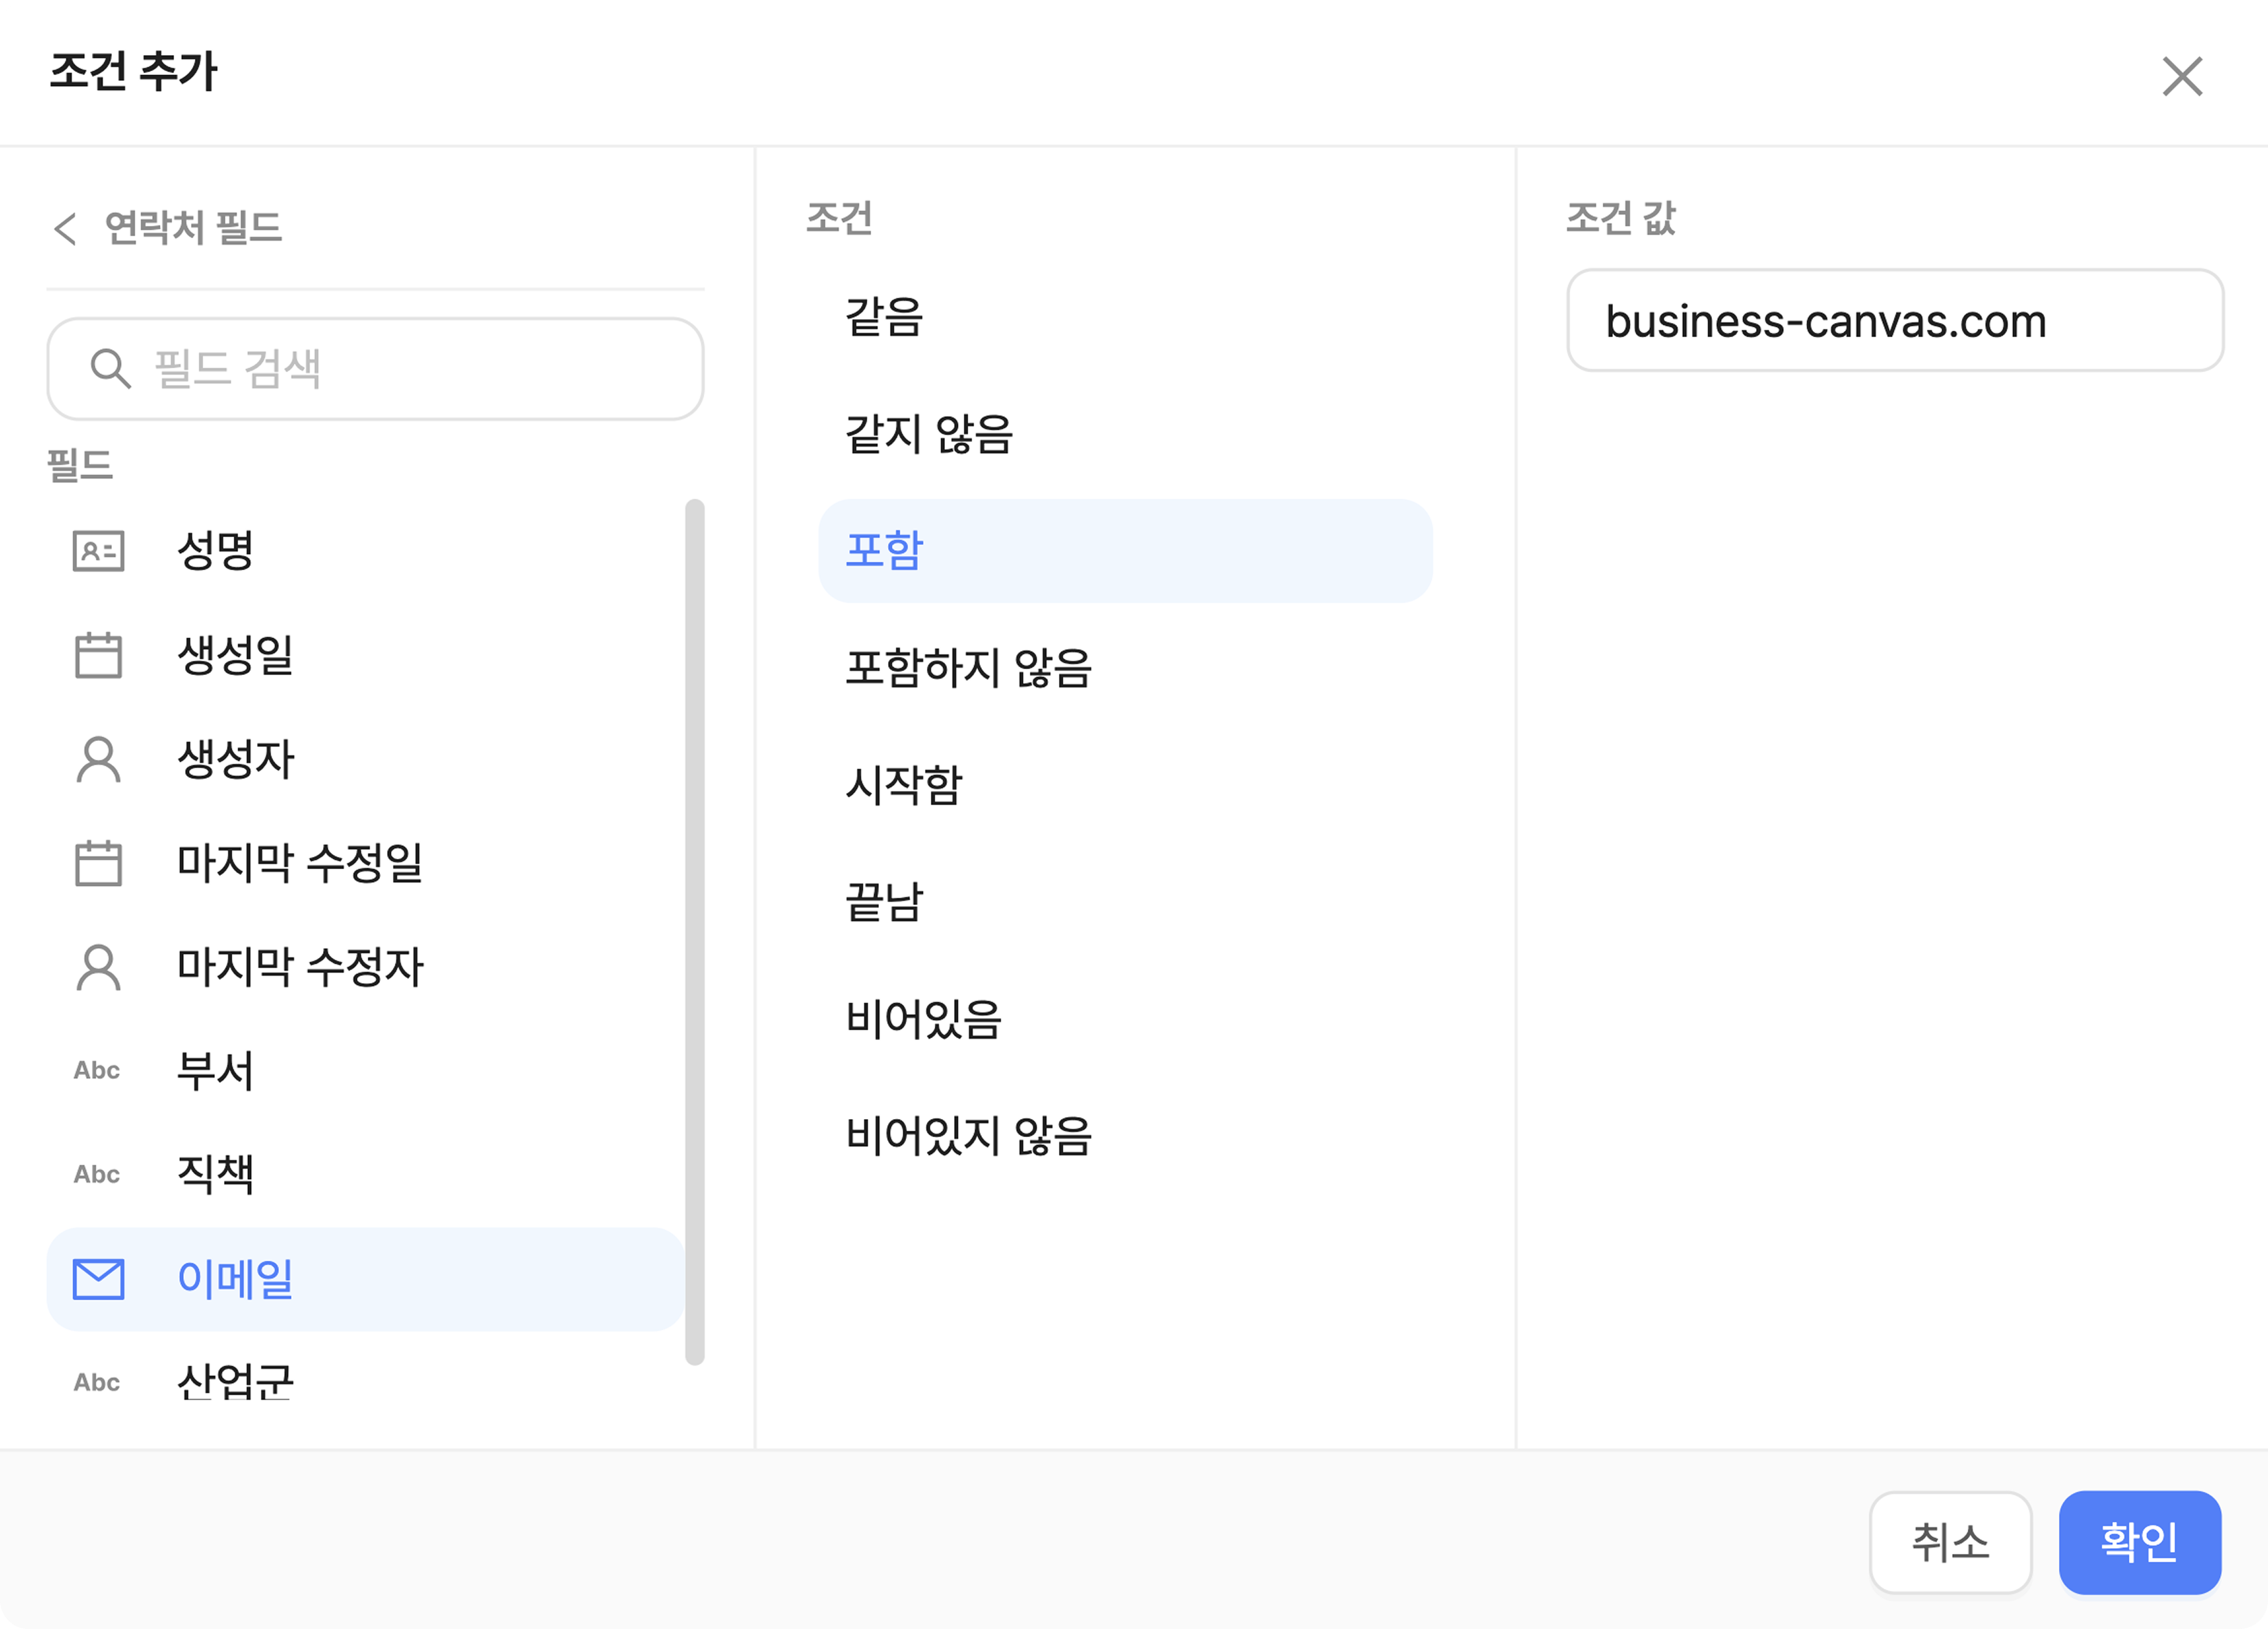The image size is (2268, 1629).
Task: Select the 직책 field
Action: (215, 1175)
